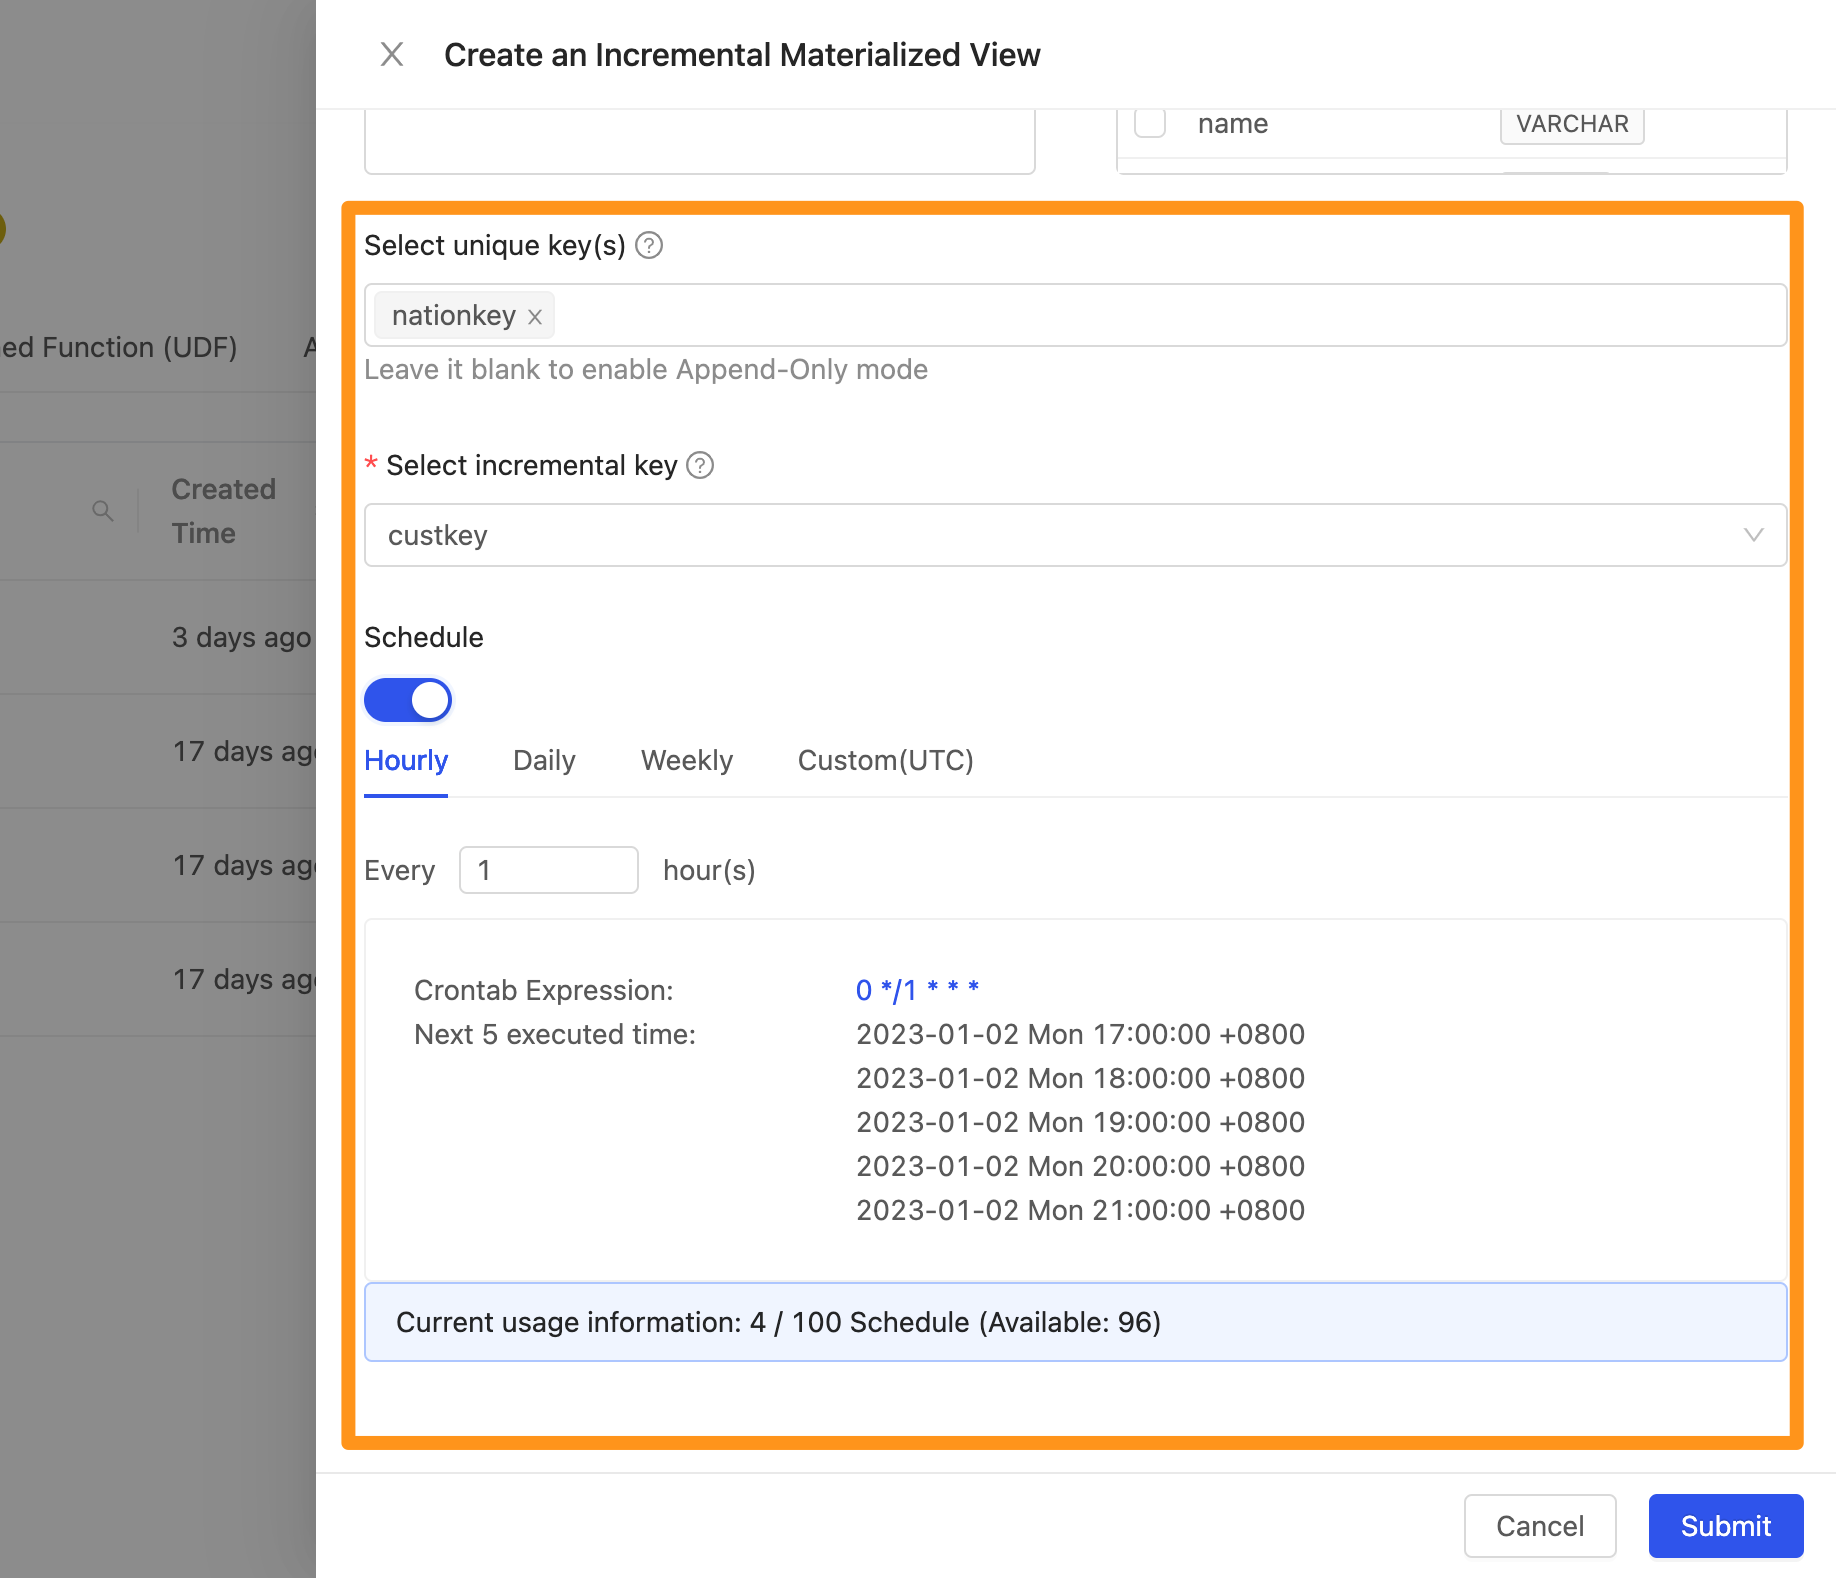Click the VARCHAR type tag for name
Image resolution: width=1836 pixels, height=1578 pixels.
click(x=1572, y=124)
